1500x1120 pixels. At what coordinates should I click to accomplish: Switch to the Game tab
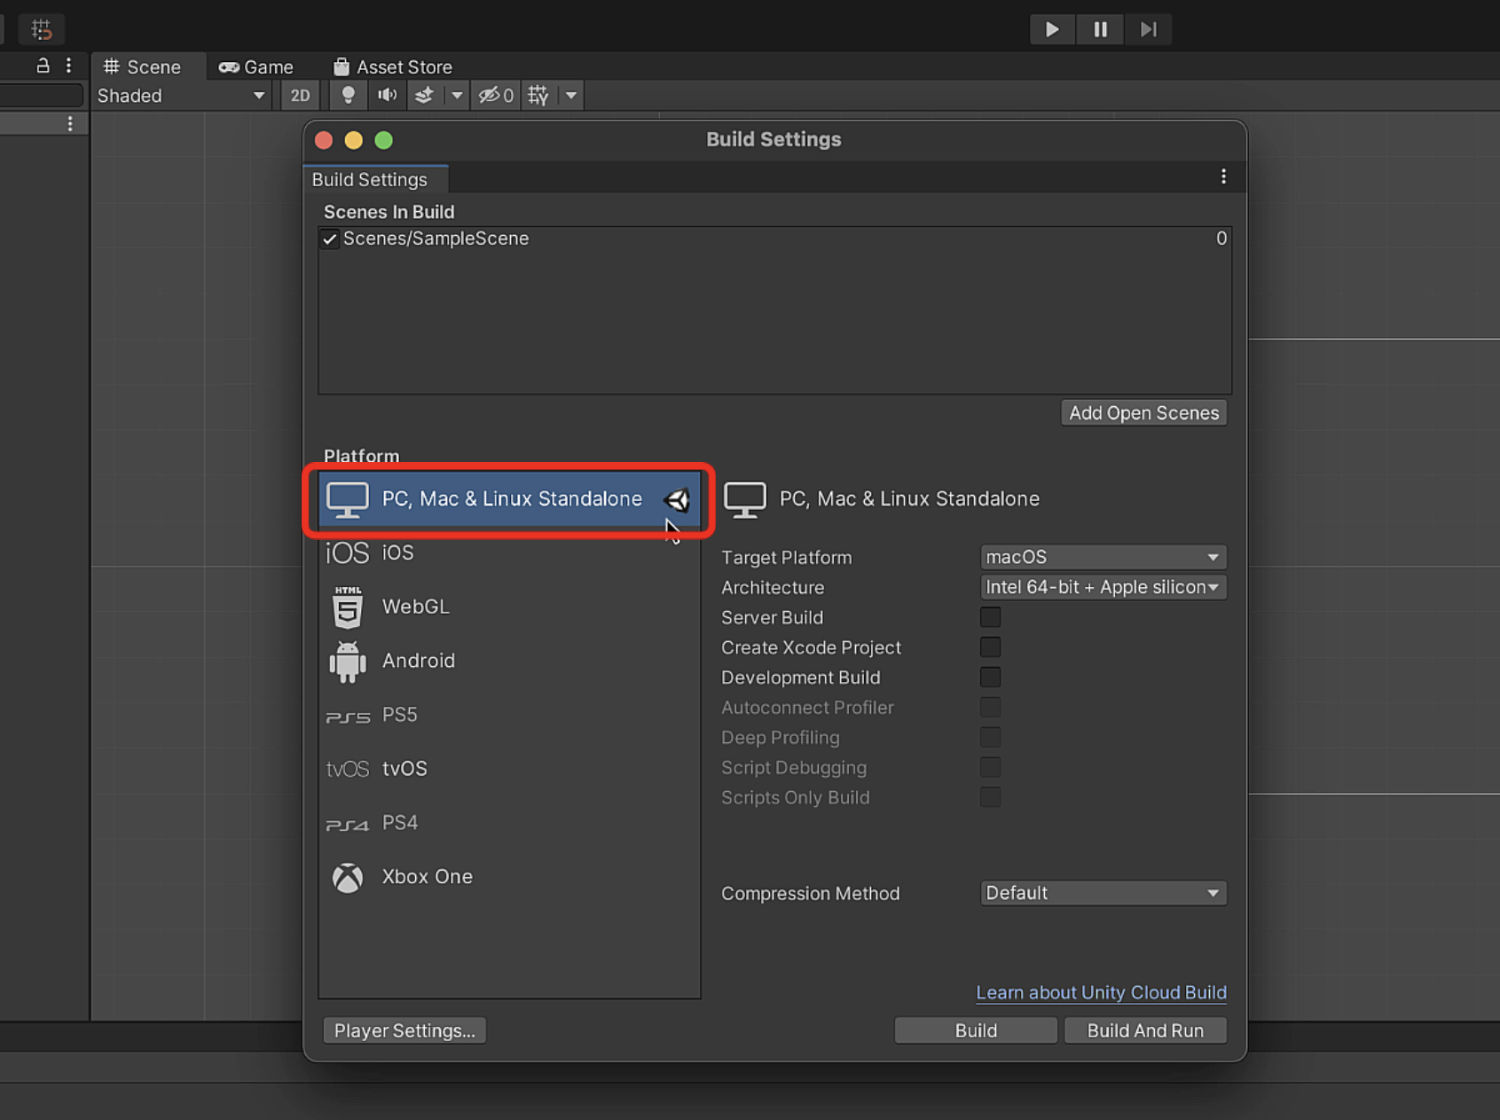pos(256,67)
